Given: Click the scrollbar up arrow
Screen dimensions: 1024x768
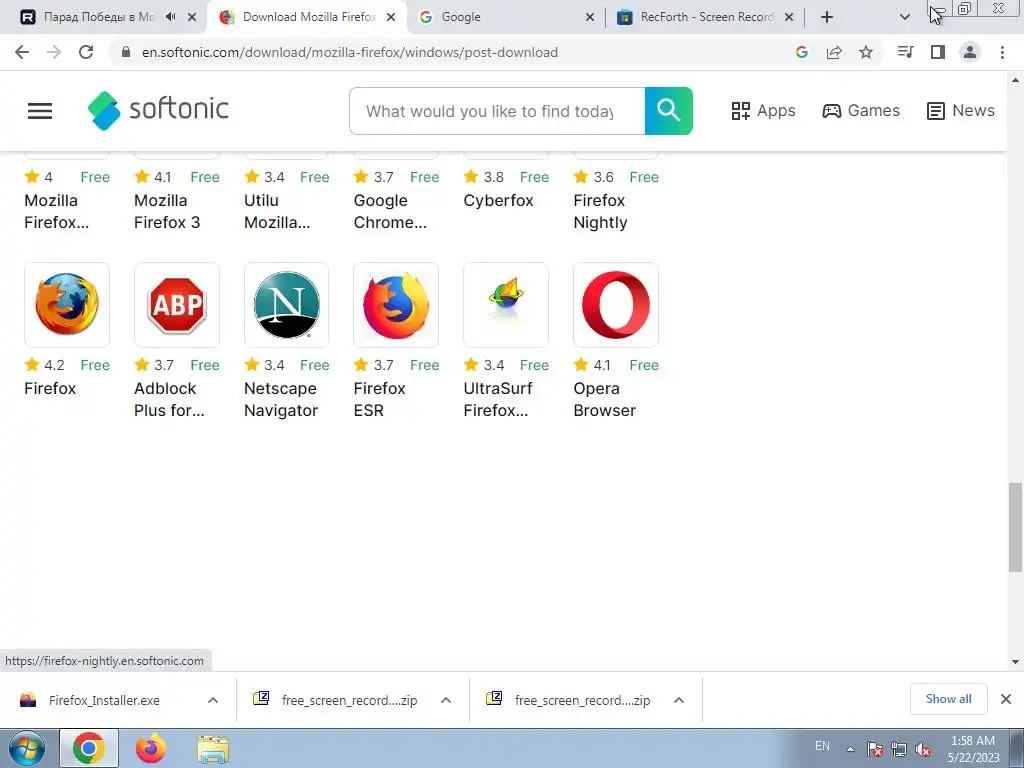Looking at the screenshot, I should point(1015,80).
